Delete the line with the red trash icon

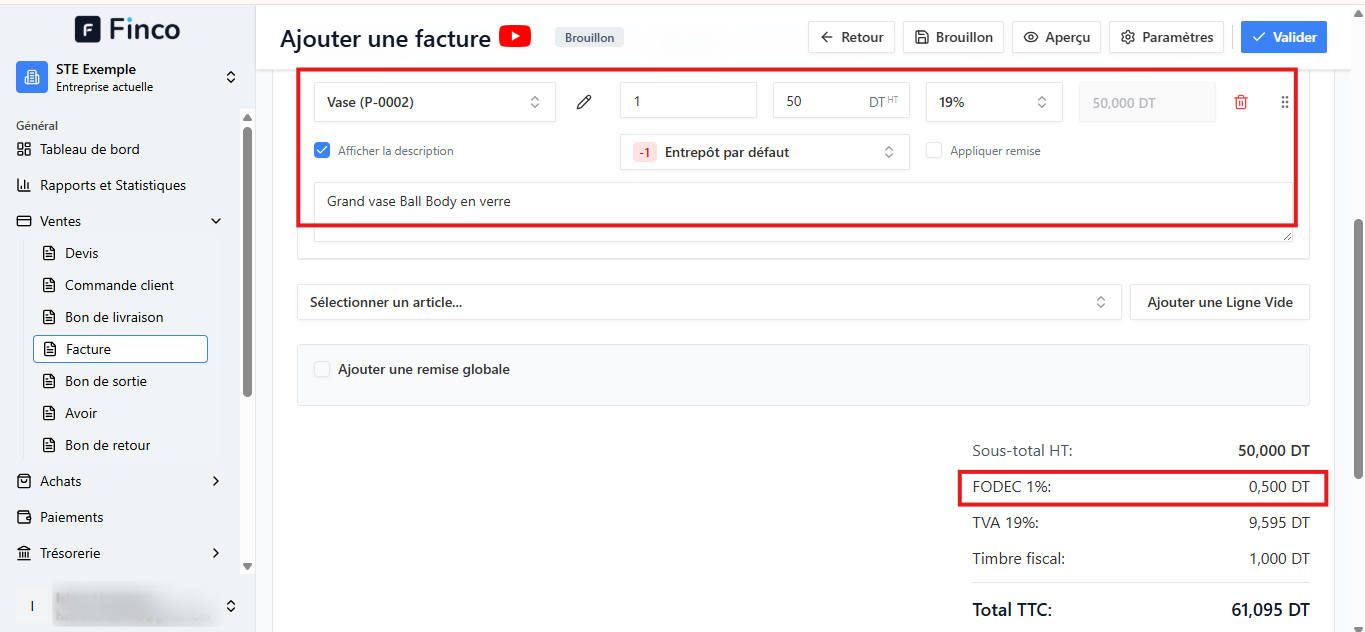pos(1241,102)
